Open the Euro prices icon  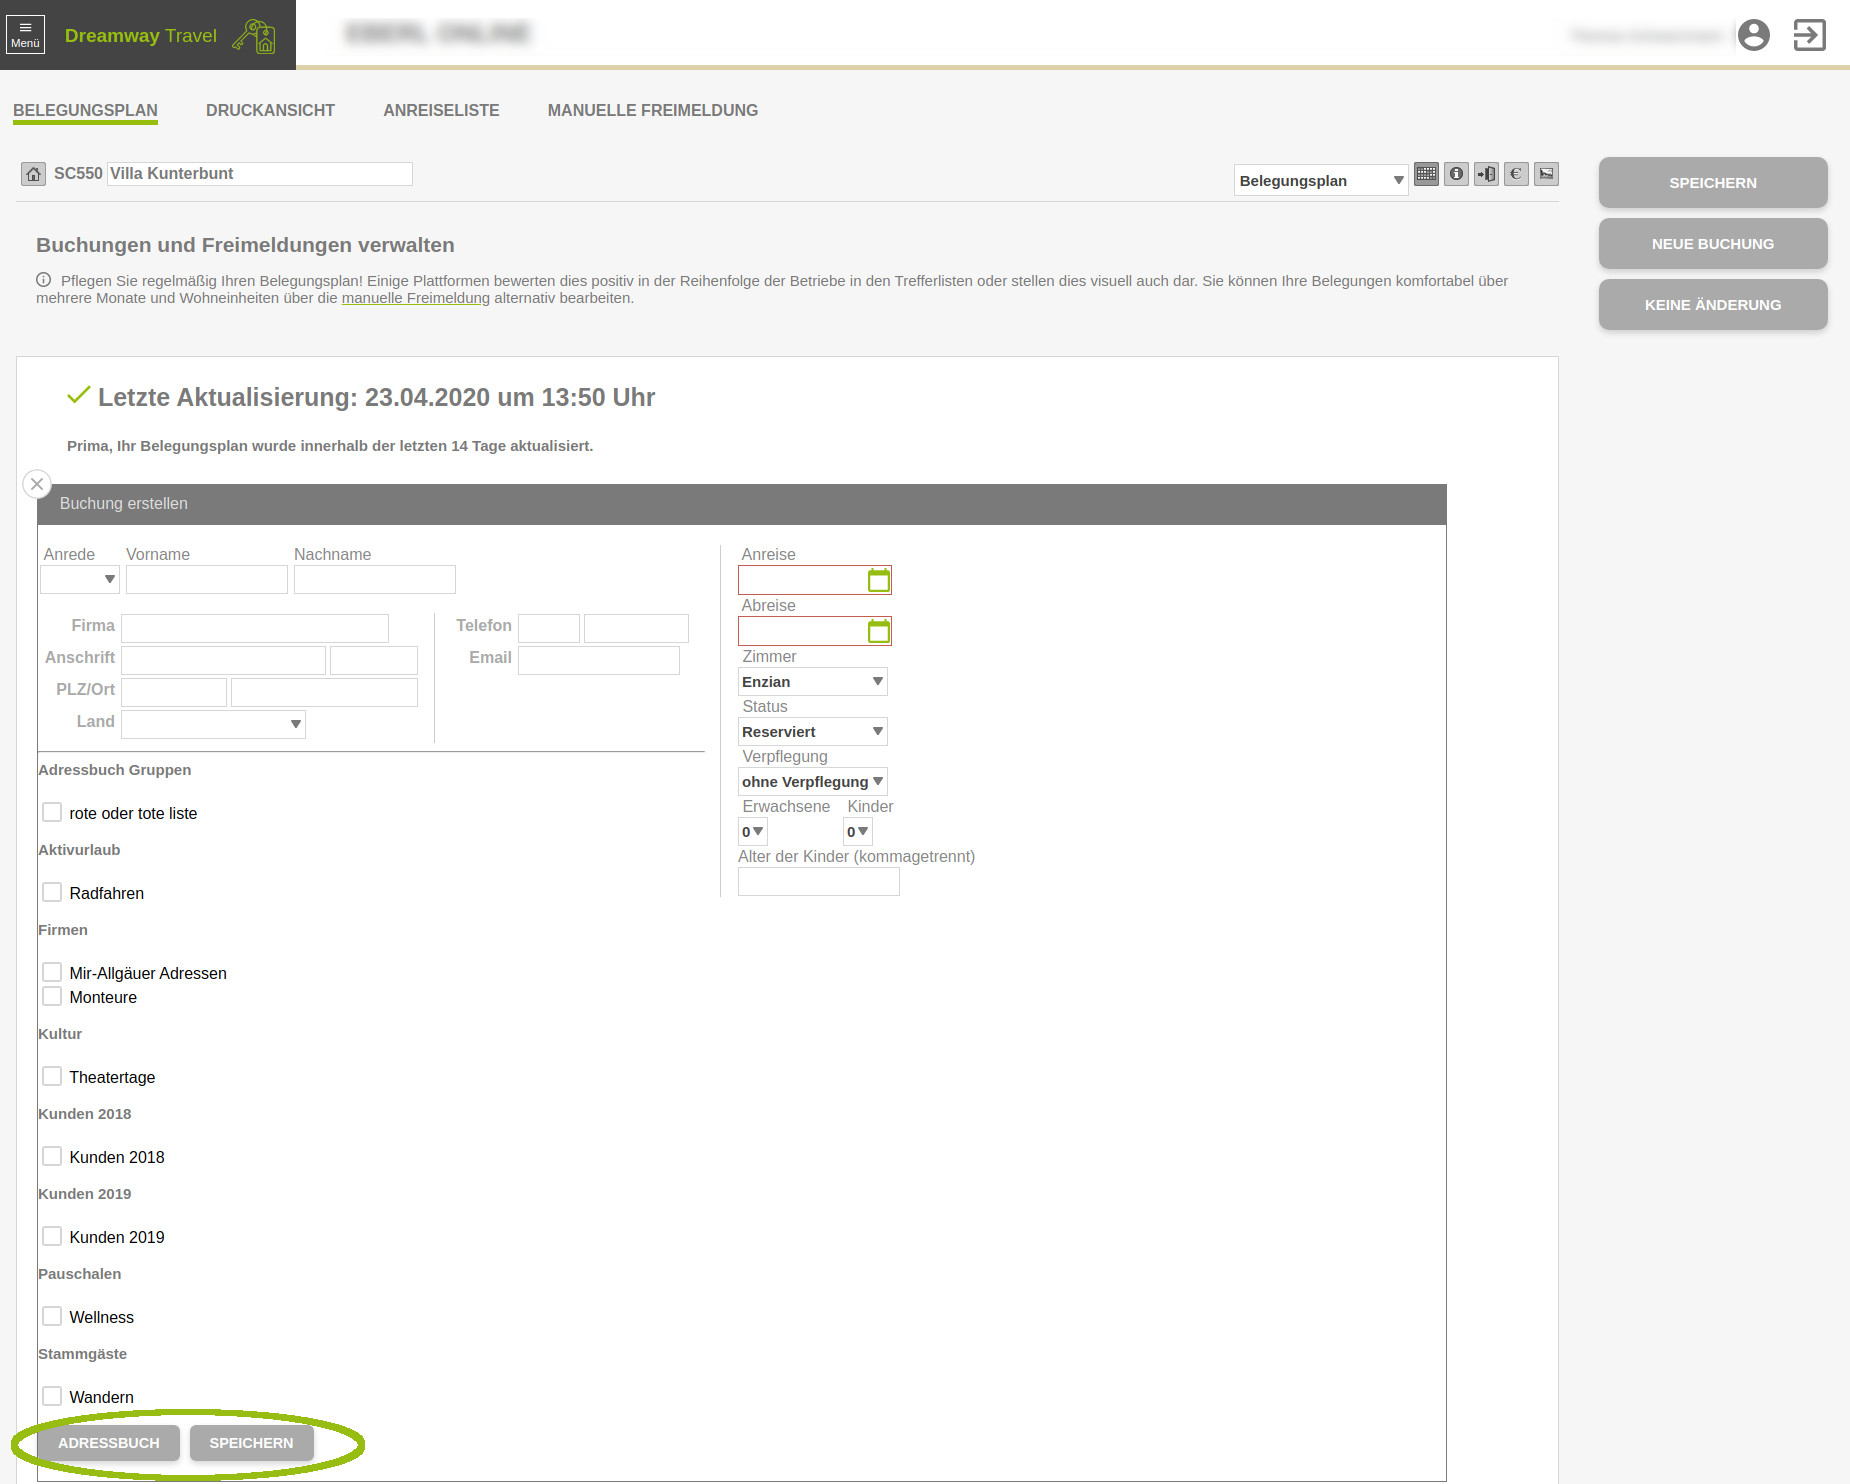click(1516, 174)
